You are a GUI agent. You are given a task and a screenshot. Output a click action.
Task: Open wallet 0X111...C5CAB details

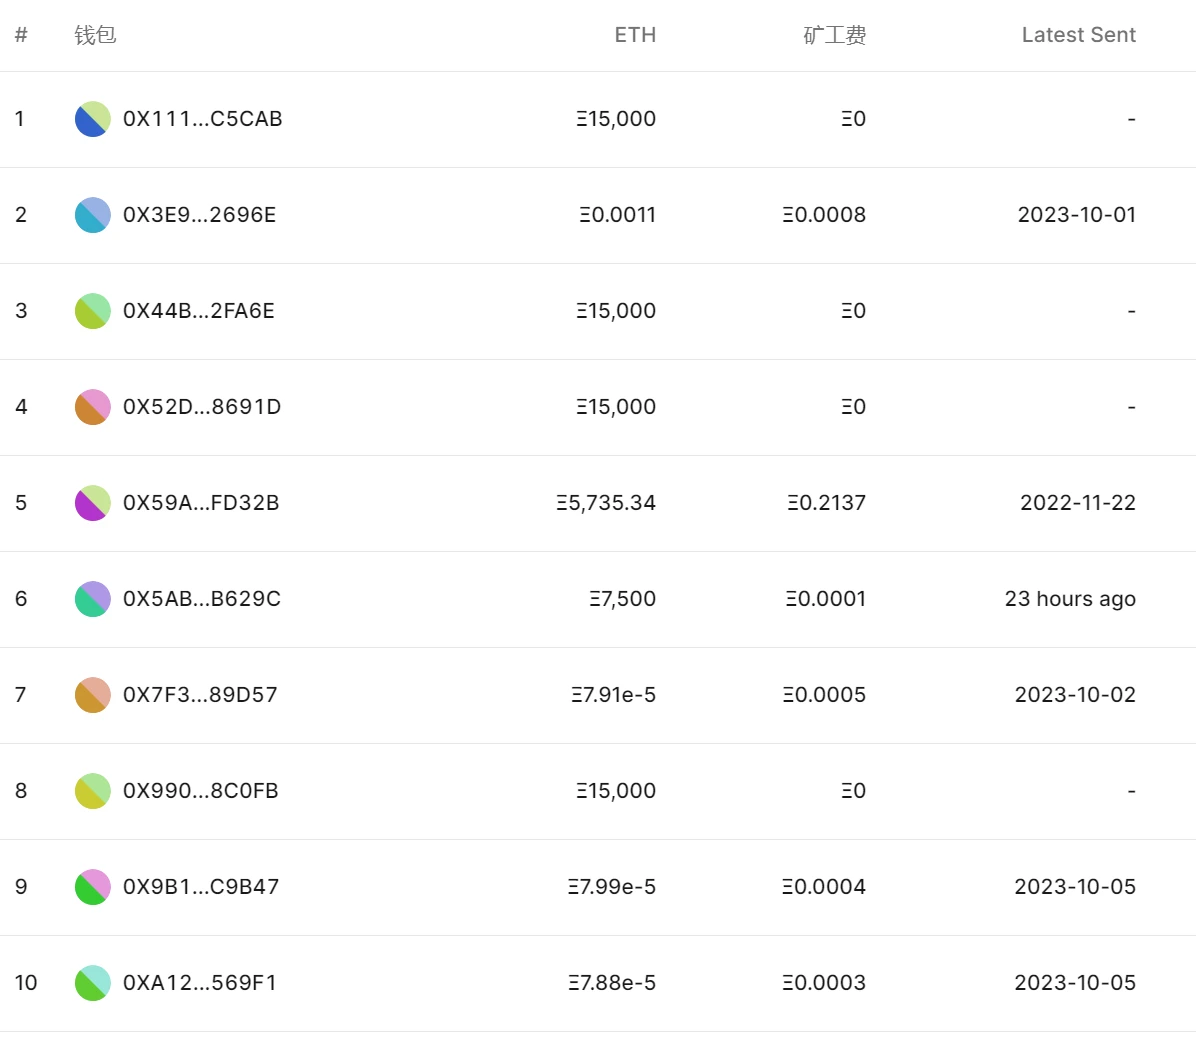point(198,119)
